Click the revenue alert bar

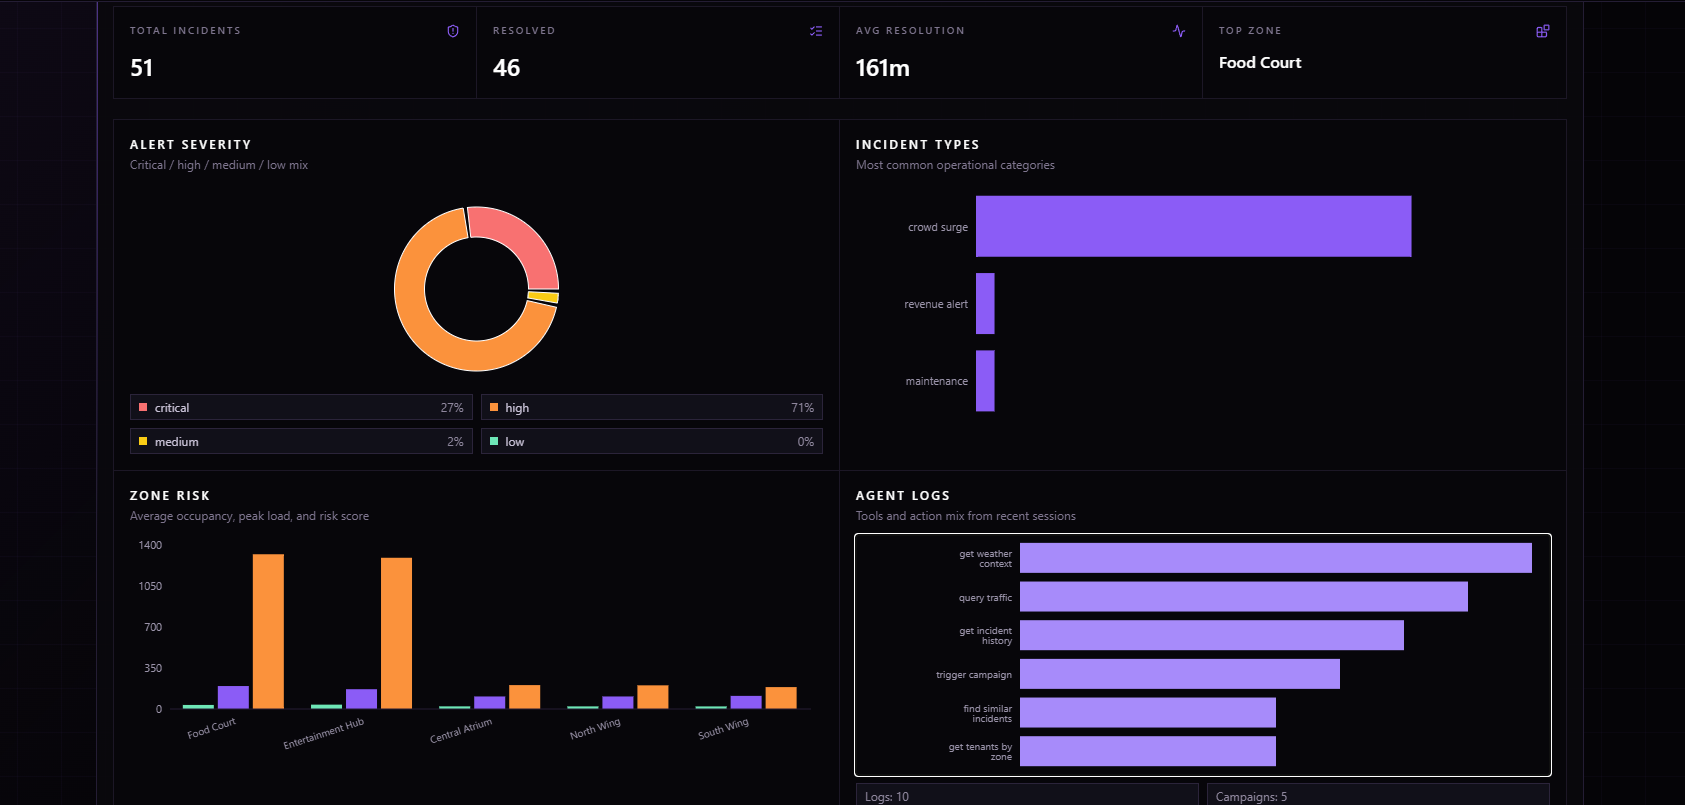(985, 303)
